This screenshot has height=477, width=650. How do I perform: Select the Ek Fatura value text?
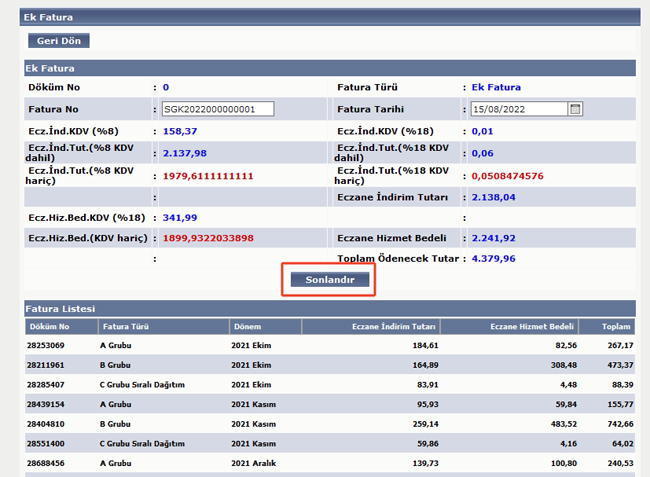pyautogui.click(x=496, y=87)
